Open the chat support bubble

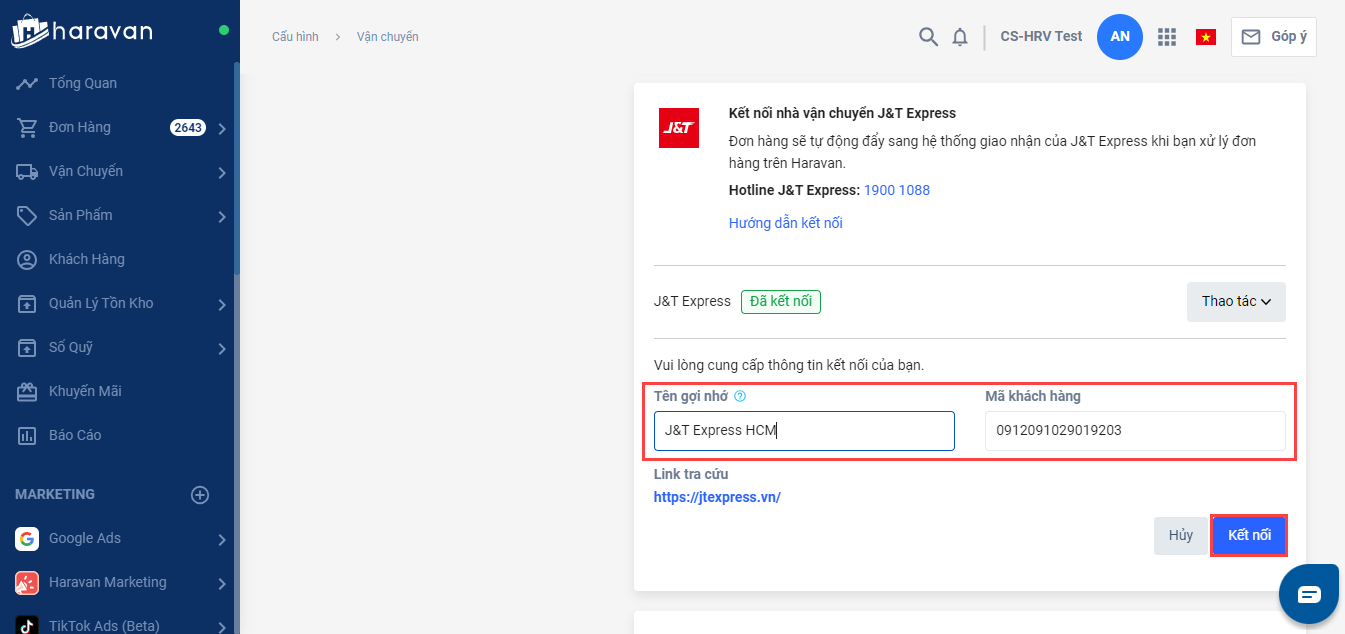pos(1309,594)
